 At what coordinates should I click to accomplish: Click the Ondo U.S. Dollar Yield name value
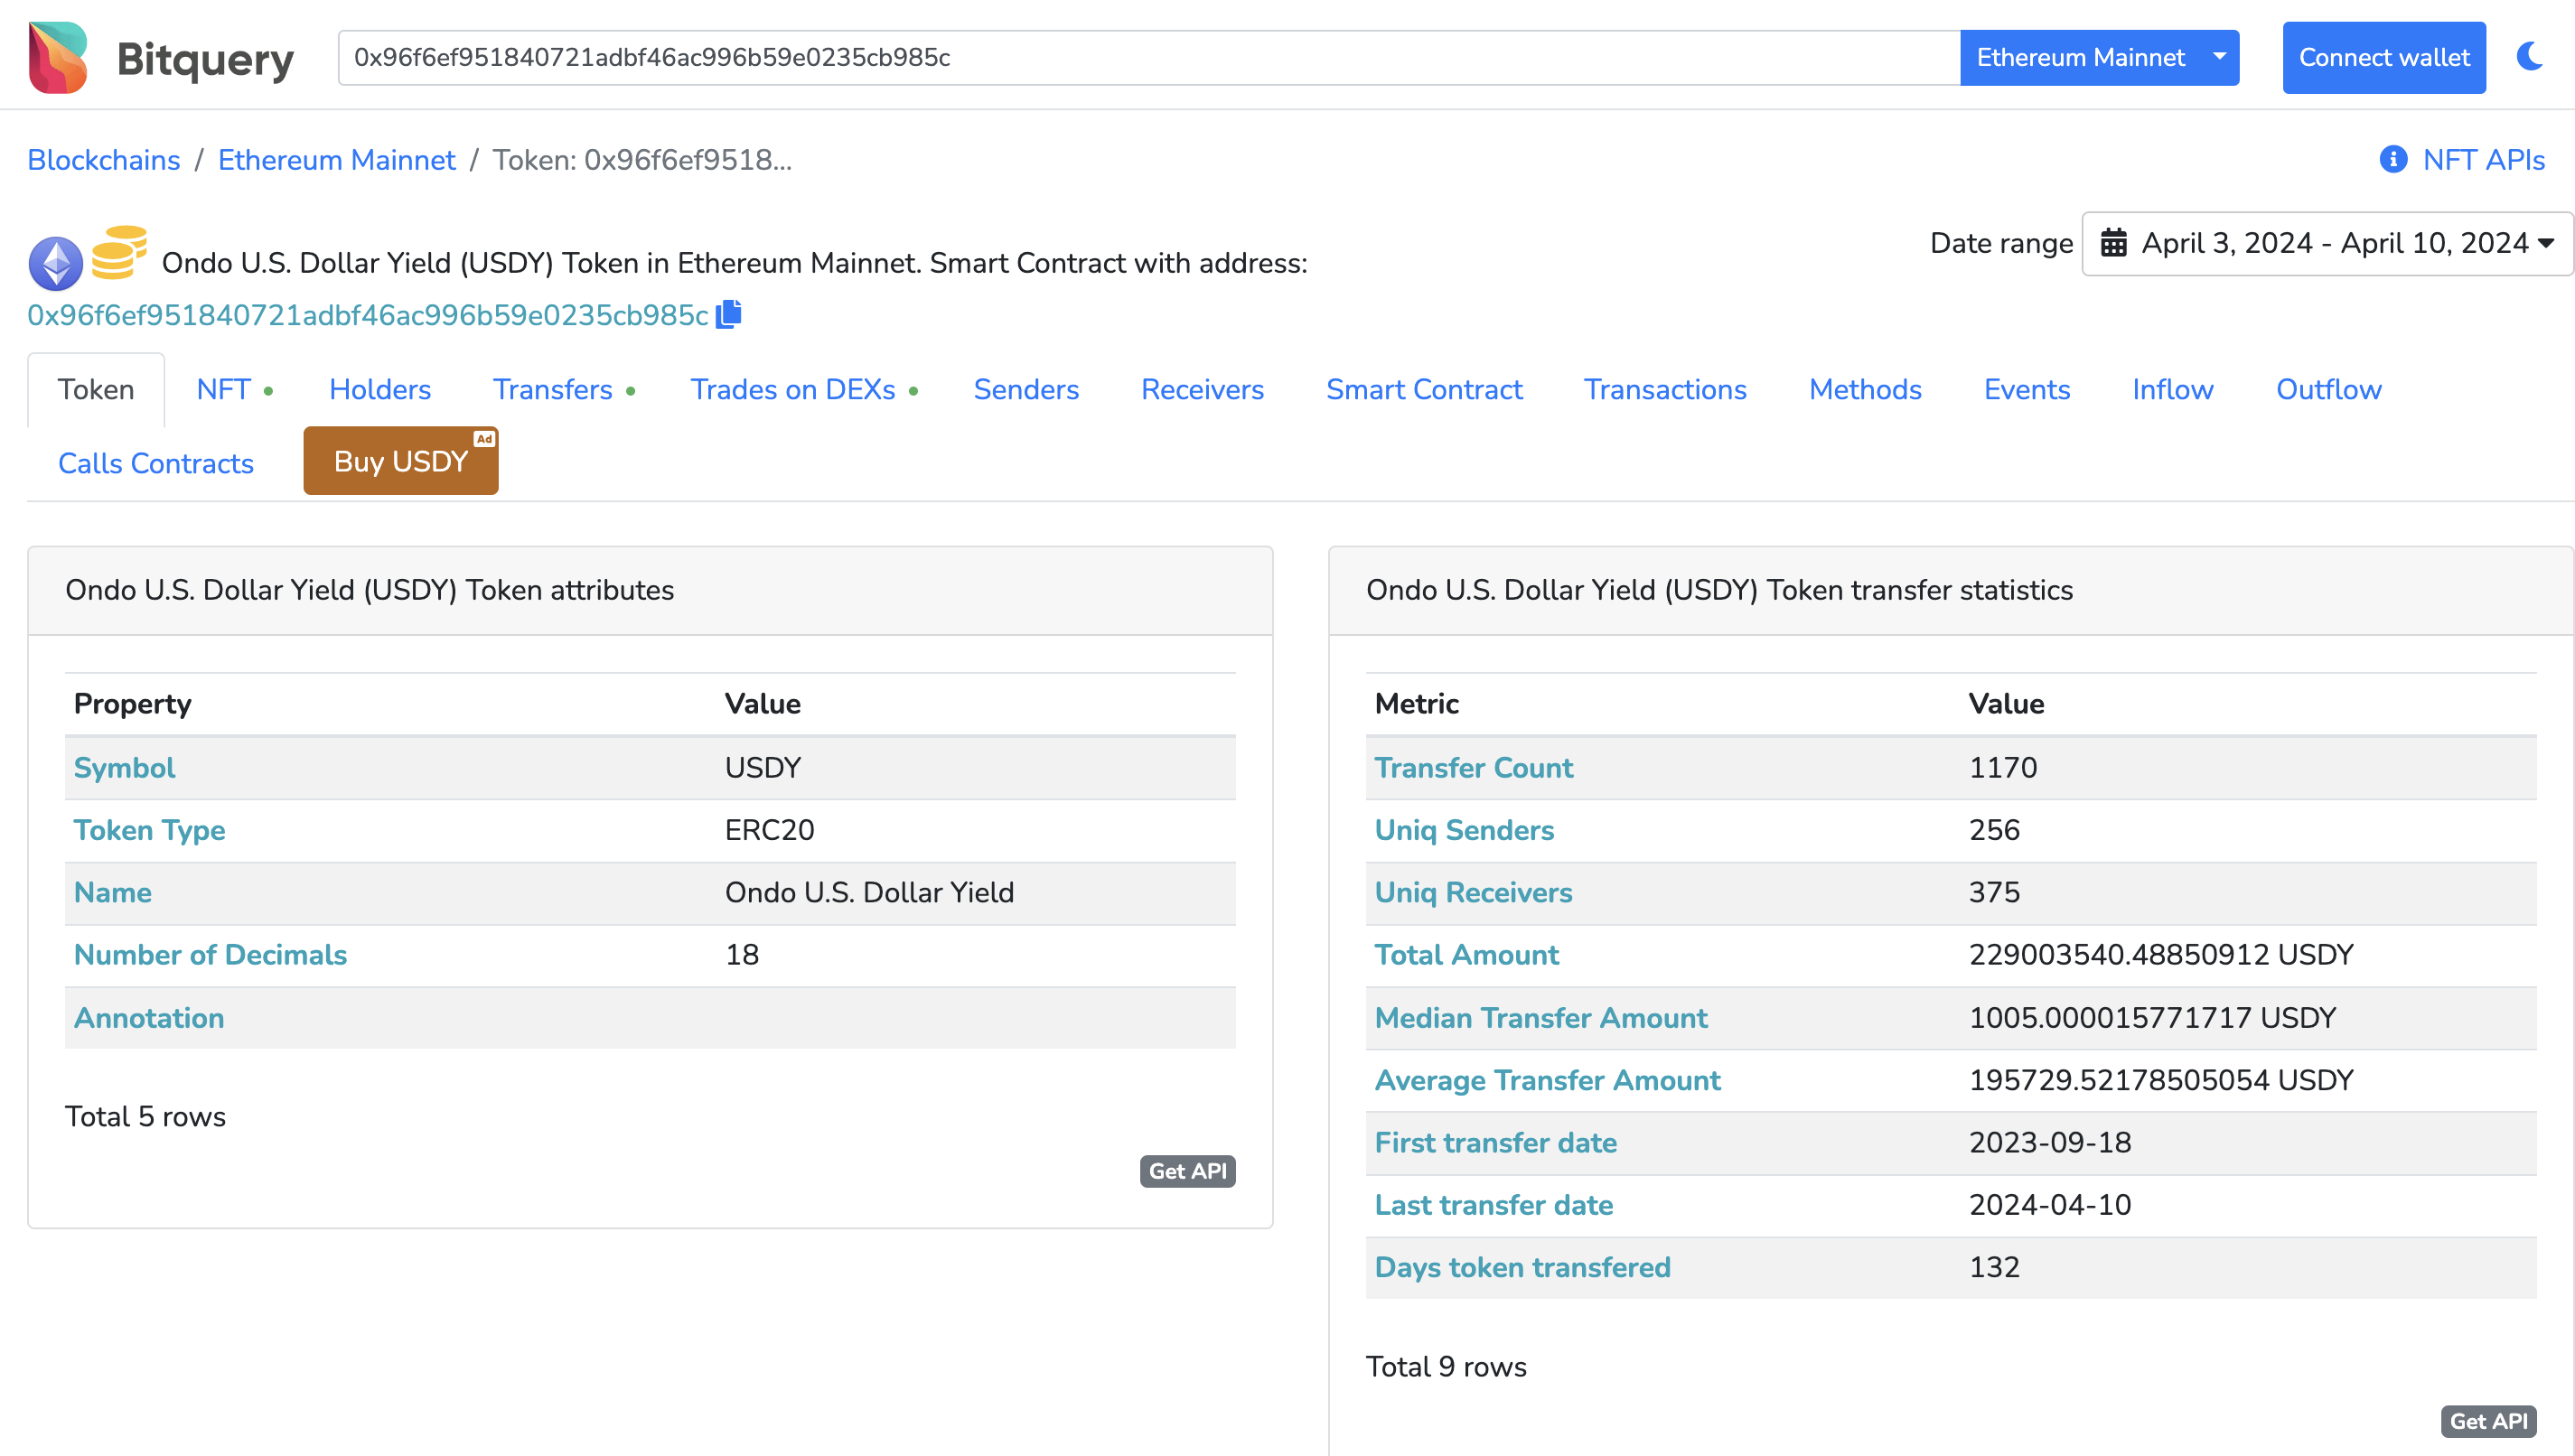click(x=869, y=892)
